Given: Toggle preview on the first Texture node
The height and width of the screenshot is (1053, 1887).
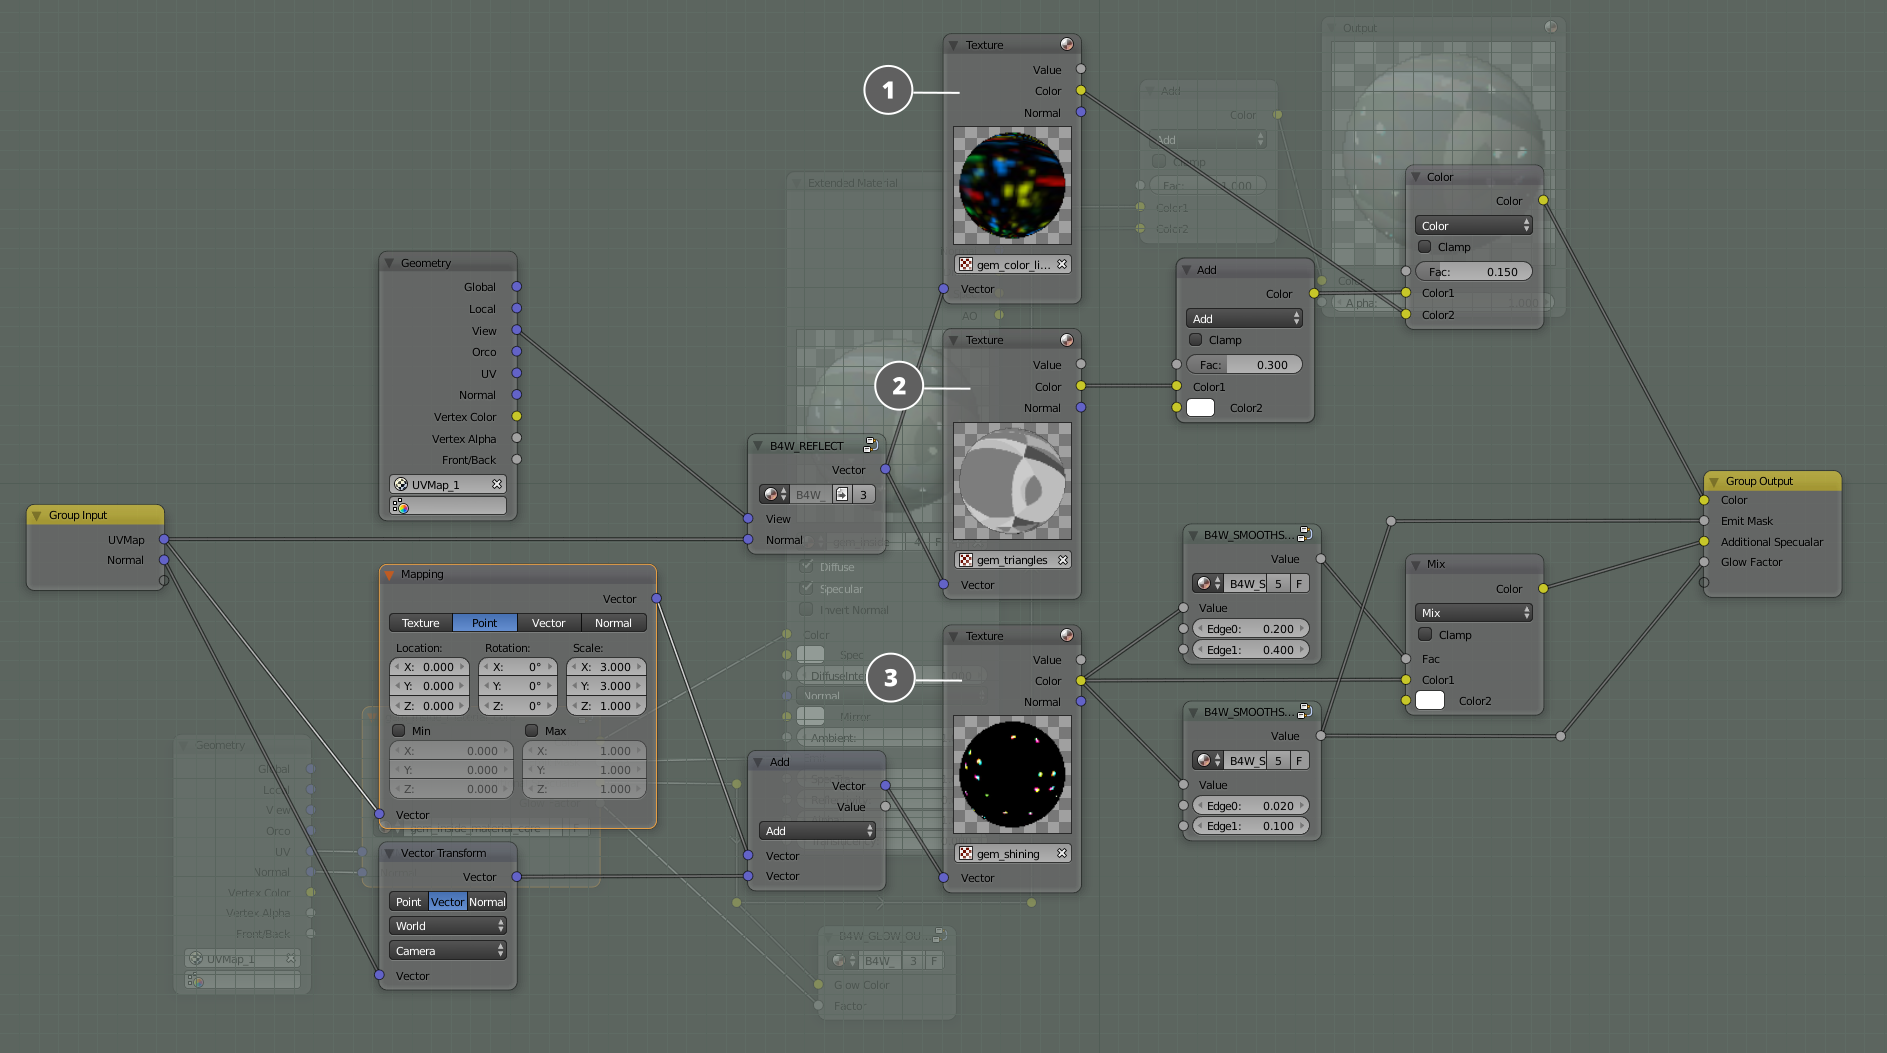Looking at the screenshot, I should point(1067,44).
